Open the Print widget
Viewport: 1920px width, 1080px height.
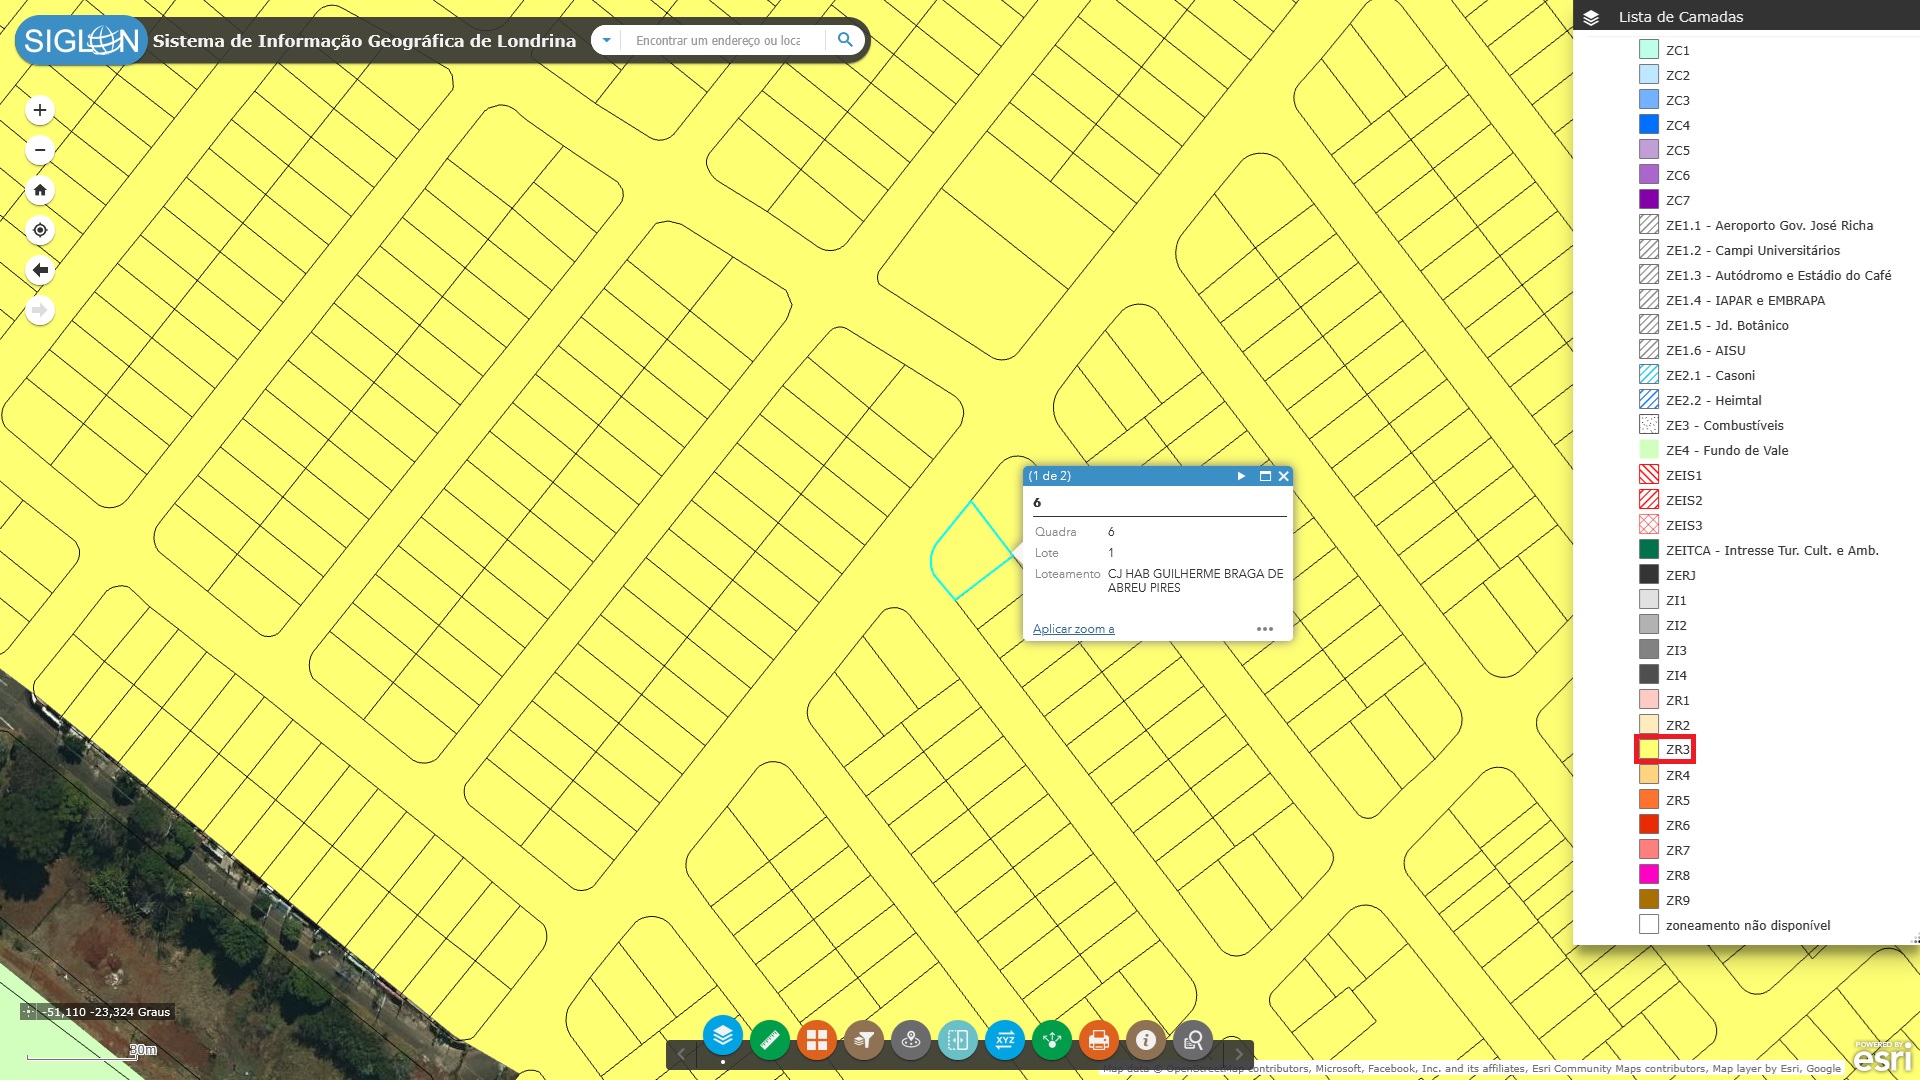1099,1040
